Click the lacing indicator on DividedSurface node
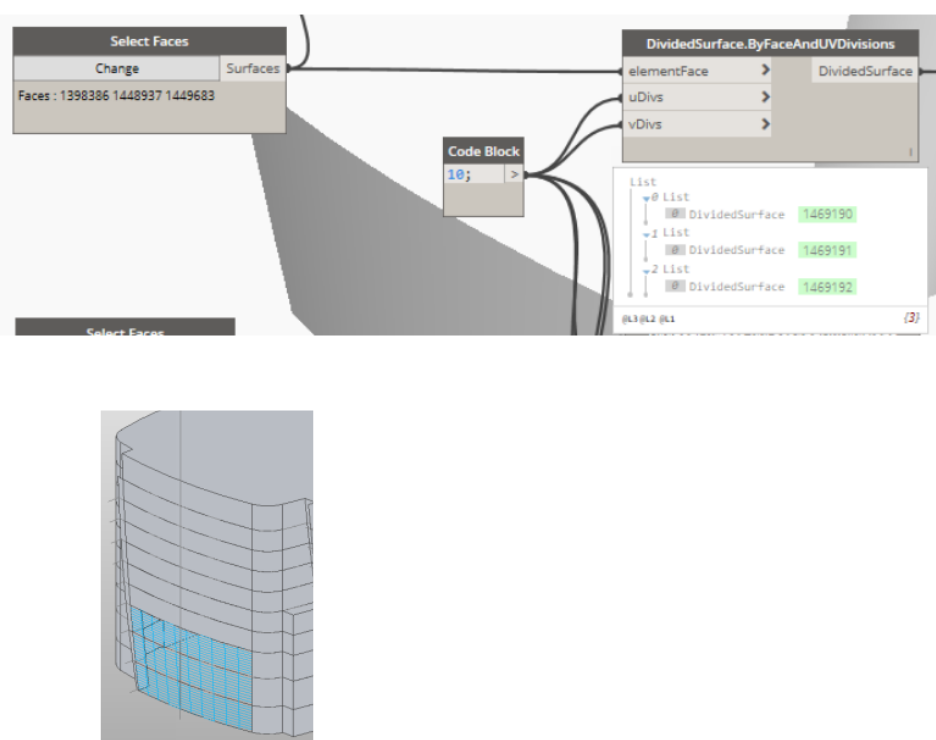 (910, 152)
